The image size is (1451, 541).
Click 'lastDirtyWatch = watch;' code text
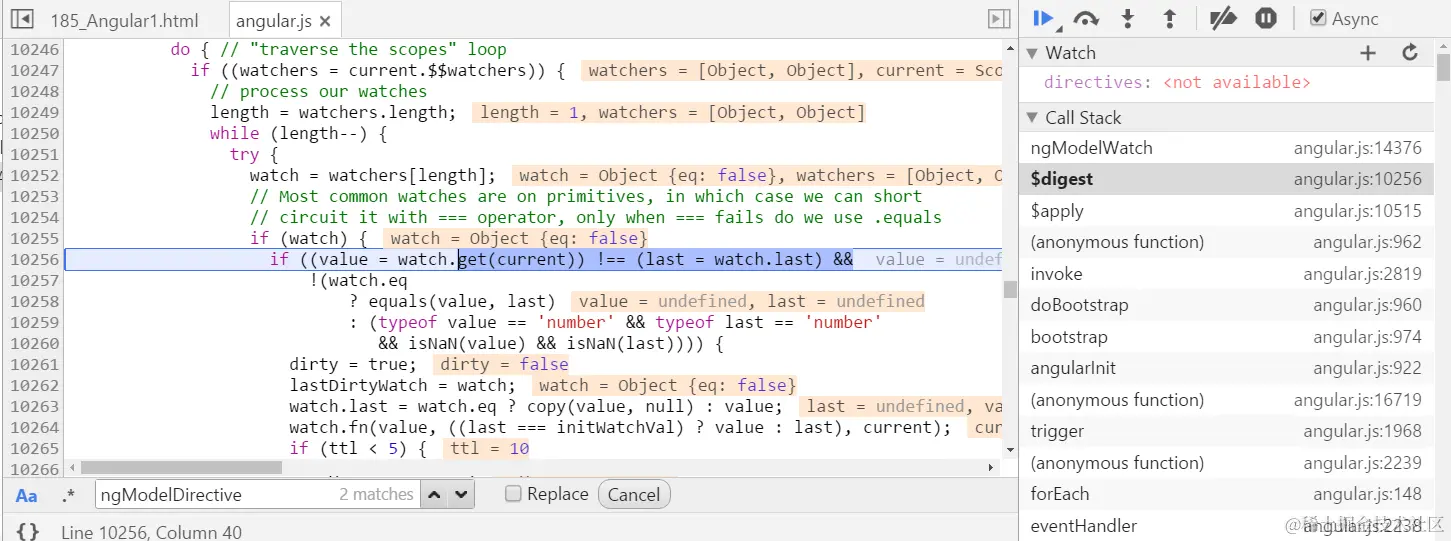tap(403, 386)
